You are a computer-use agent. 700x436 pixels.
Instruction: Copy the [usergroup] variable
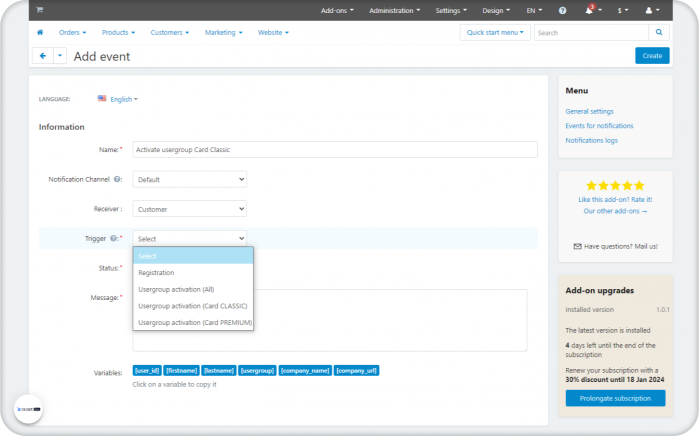coord(257,370)
